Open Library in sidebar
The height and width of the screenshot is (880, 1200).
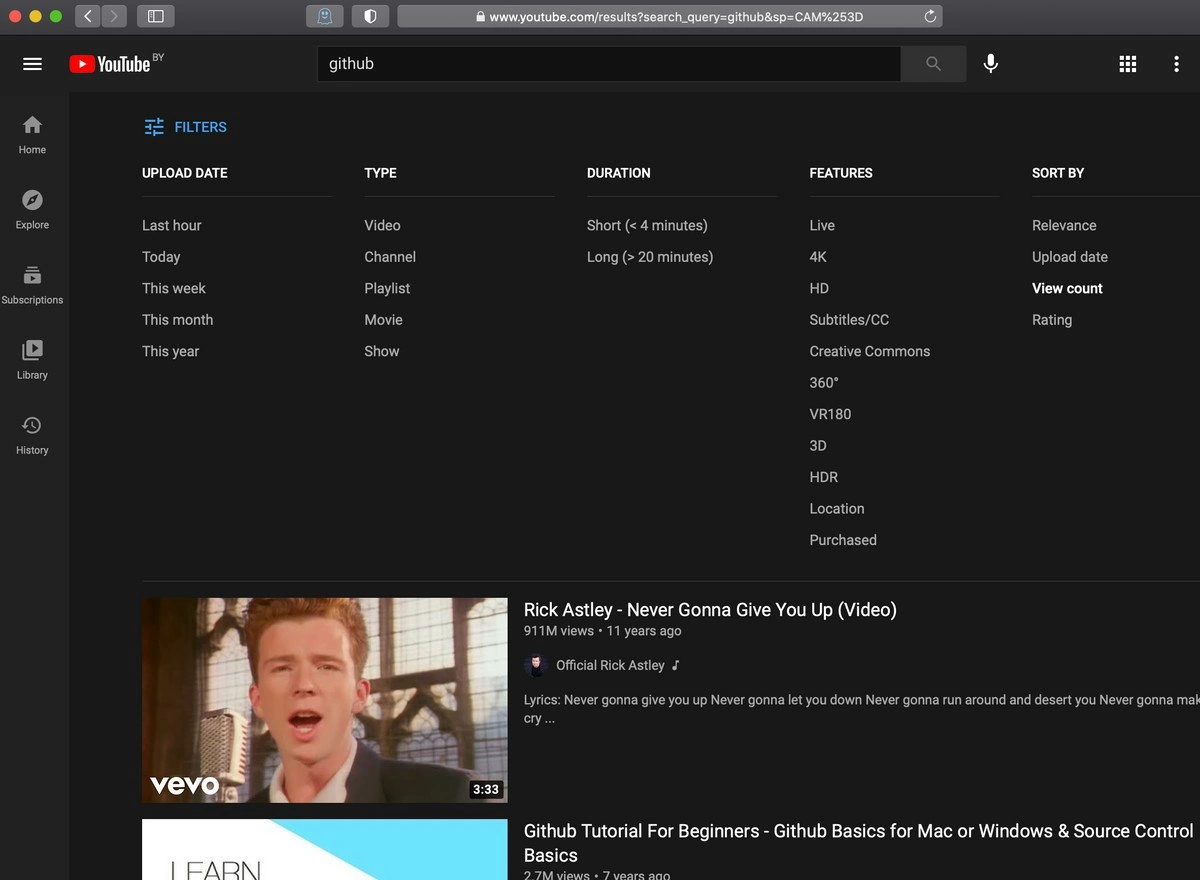coord(32,360)
